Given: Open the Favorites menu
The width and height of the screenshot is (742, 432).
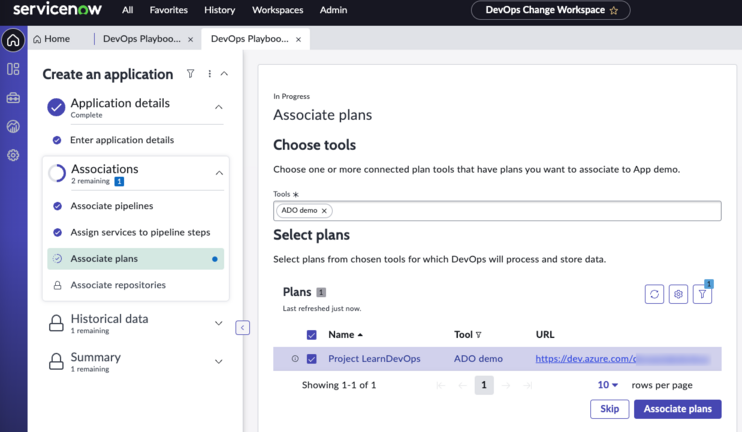Looking at the screenshot, I should point(168,10).
